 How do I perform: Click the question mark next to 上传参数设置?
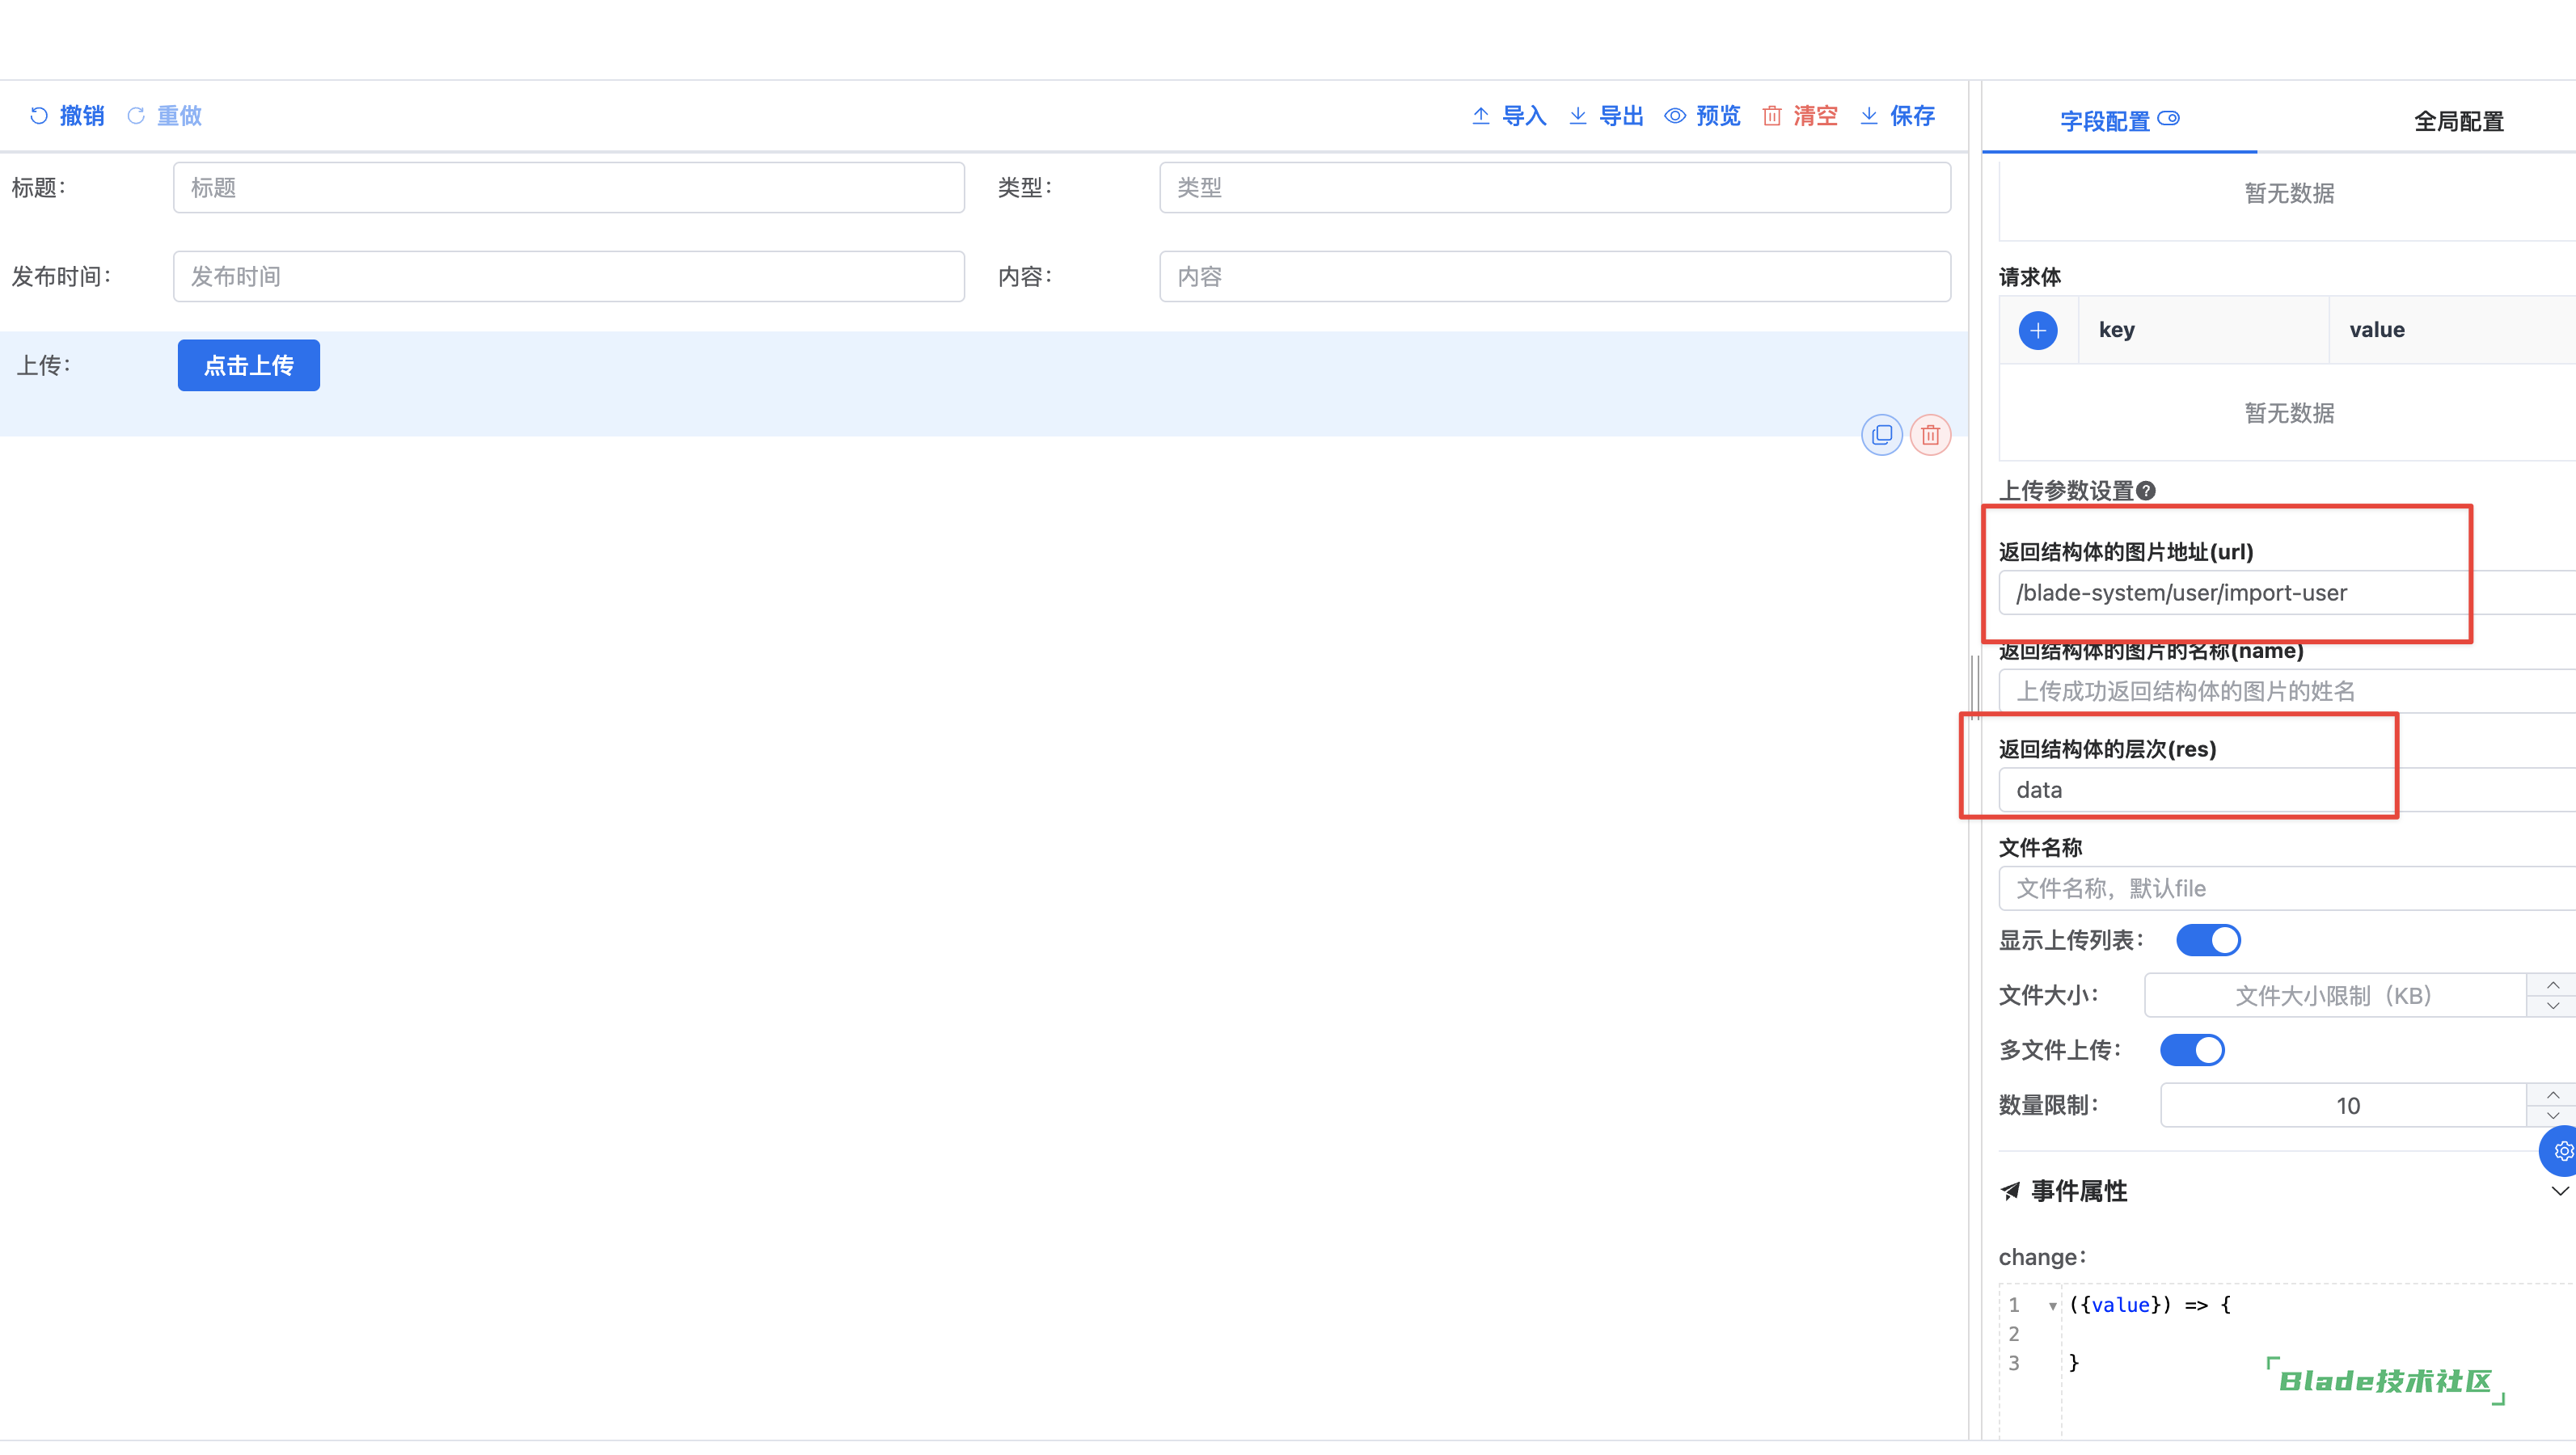pos(2146,491)
